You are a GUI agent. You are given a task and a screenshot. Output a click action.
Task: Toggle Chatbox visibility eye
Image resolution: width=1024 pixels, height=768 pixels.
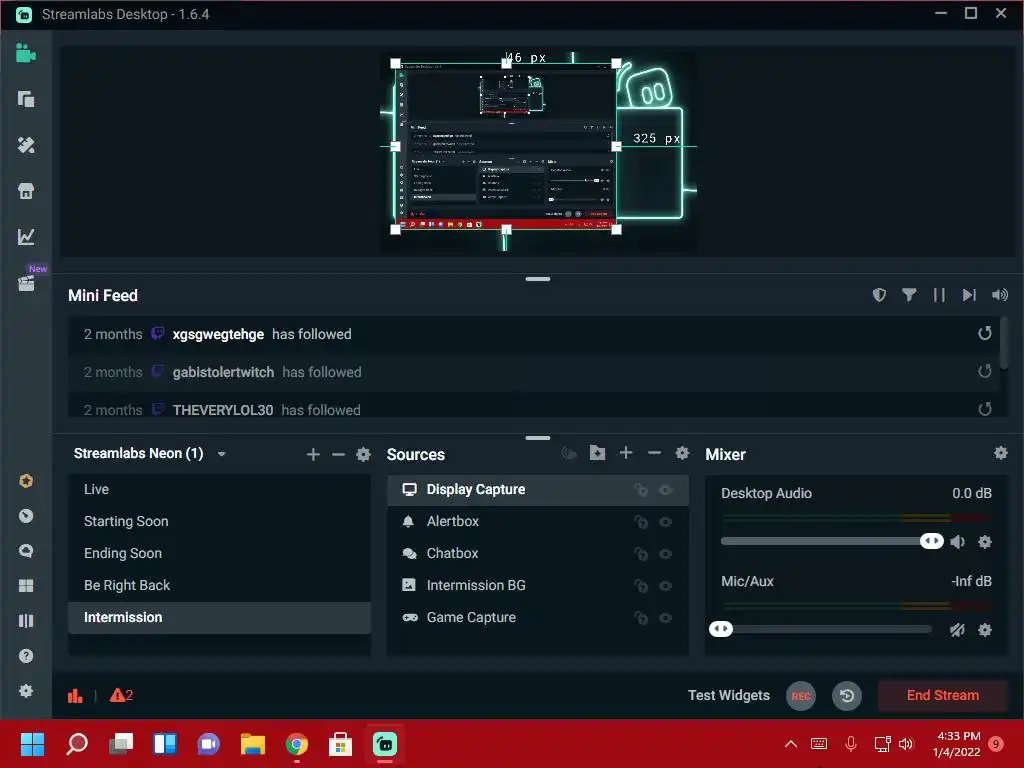pyautogui.click(x=665, y=554)
